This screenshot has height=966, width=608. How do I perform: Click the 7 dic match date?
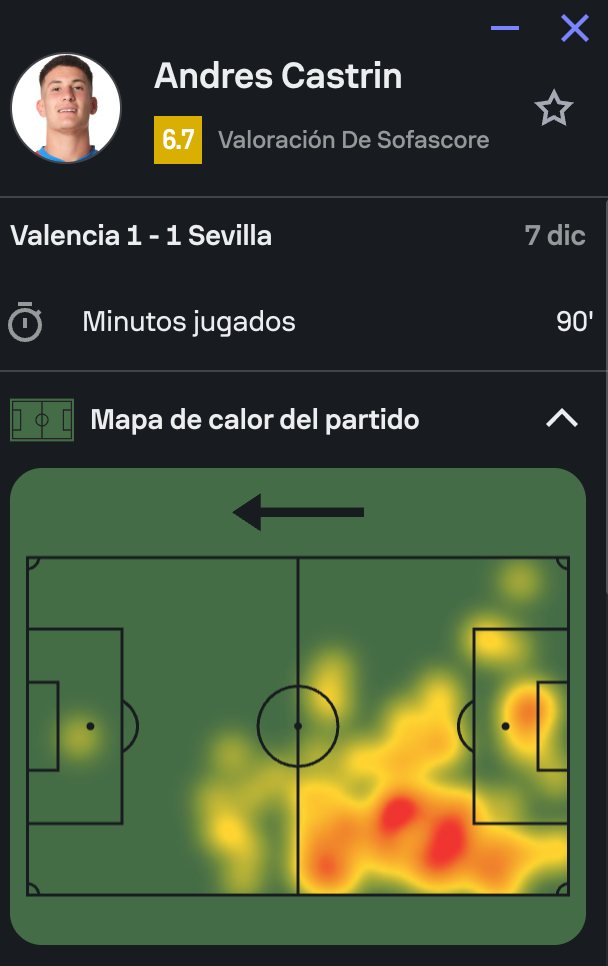point(555,236)
